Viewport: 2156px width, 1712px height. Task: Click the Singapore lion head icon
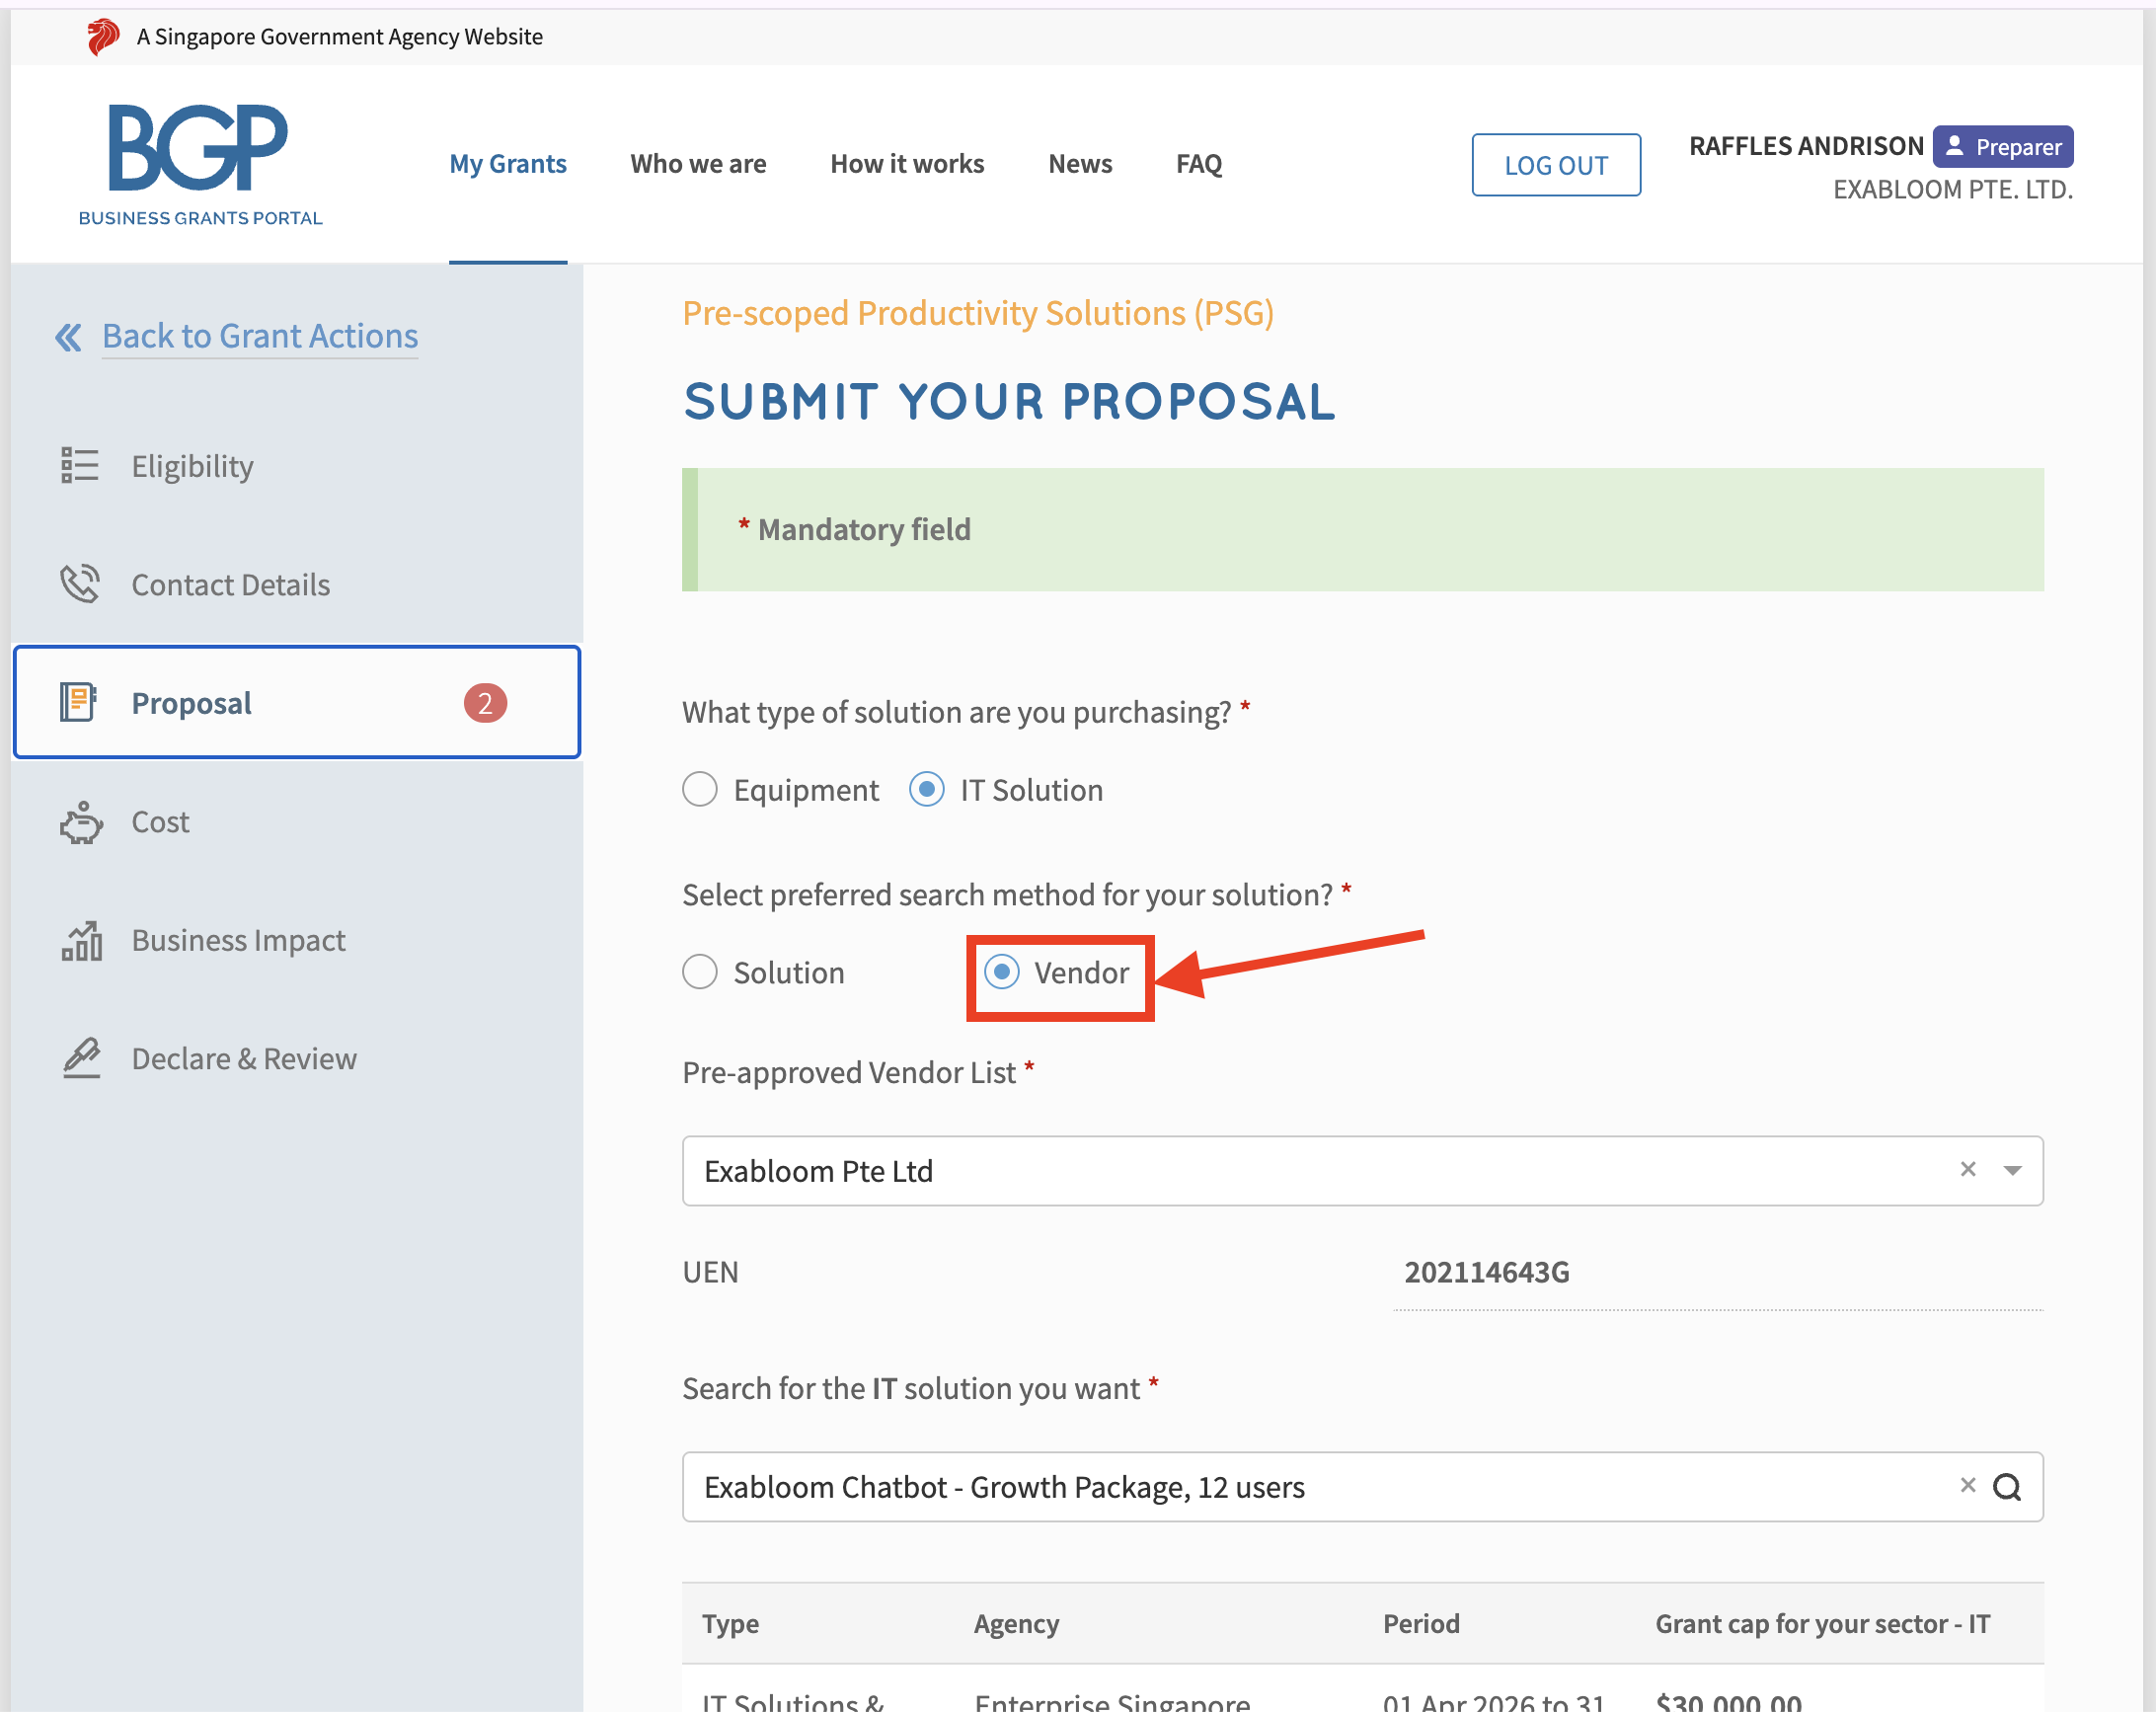pyautogui.click(x=102, y=37)
